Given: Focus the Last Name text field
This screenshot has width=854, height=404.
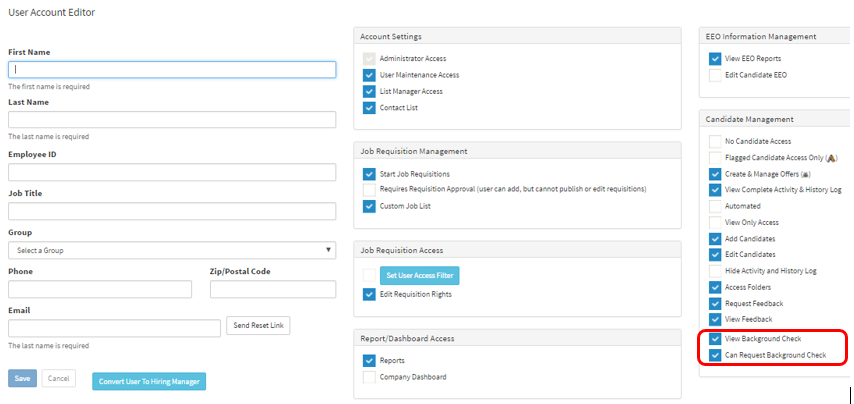Looking at the screenshot, I should (x=172, y=120).
